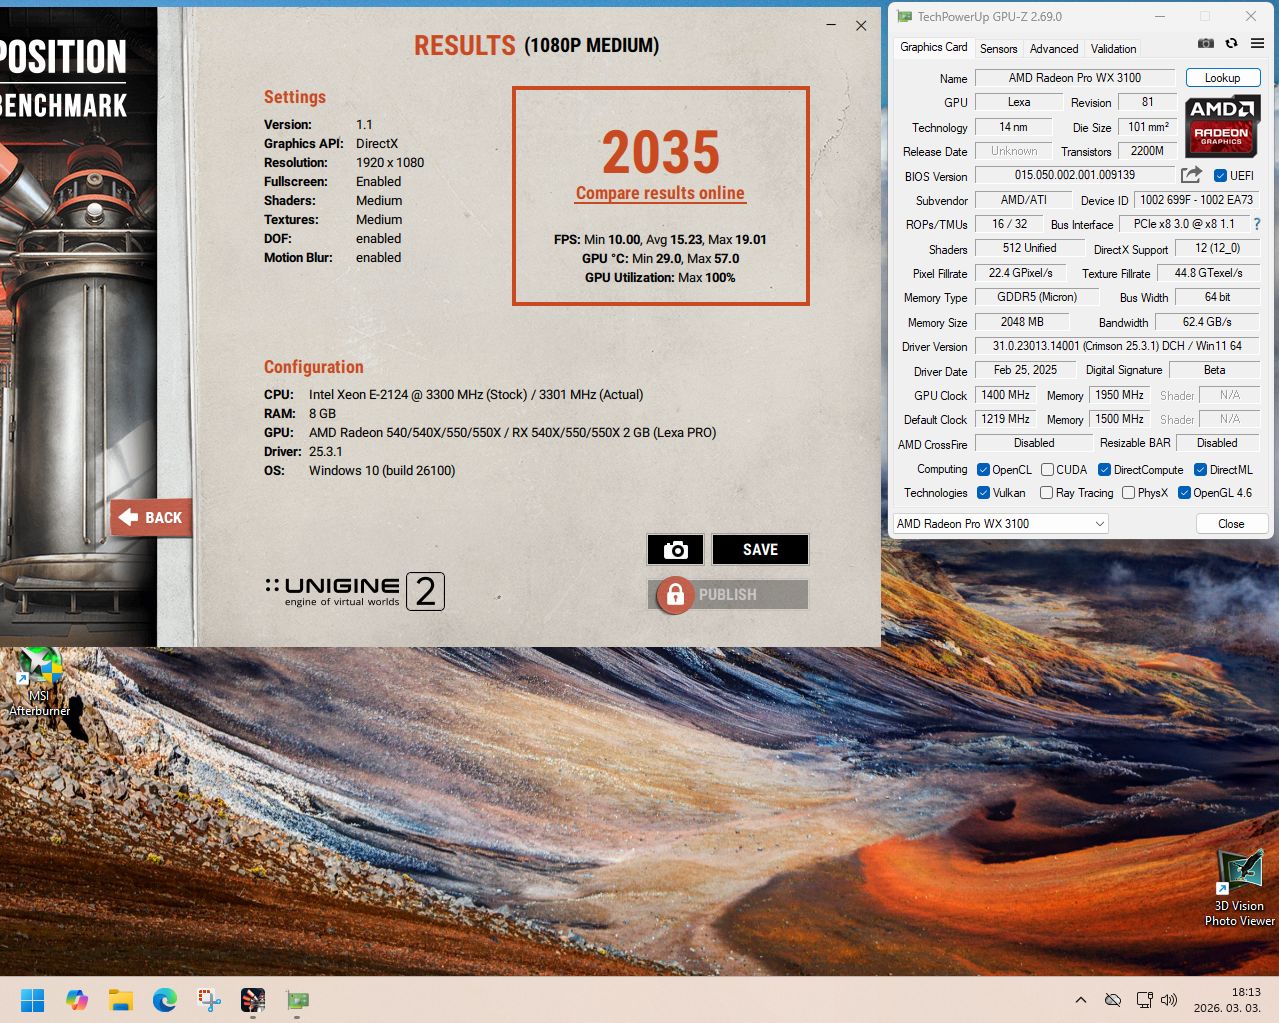The image size is (1279, 1023).
Task: Click the locked PUBLISH button
Action: tap(727, 594)
